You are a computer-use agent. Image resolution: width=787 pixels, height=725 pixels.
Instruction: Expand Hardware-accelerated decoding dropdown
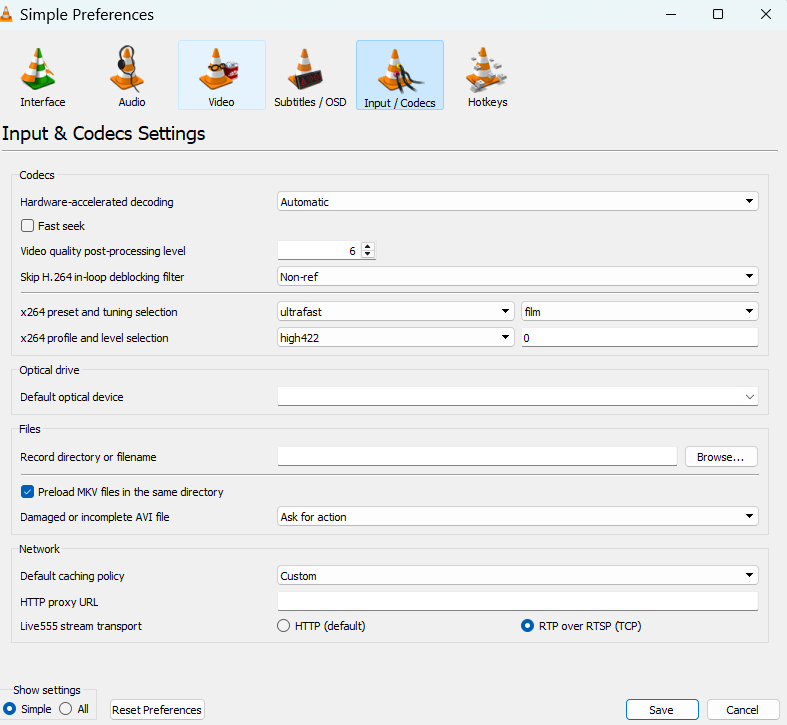(x=517, y=202)
